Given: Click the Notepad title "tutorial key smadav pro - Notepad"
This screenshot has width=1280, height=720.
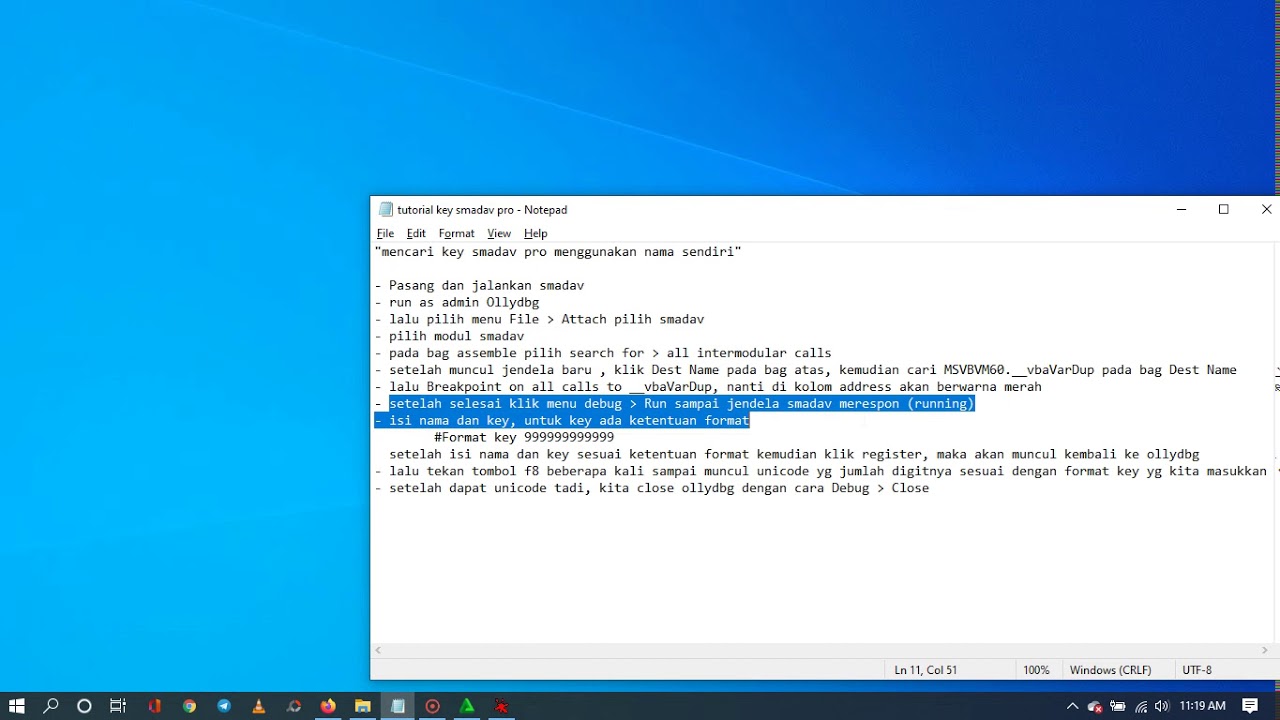Looking at the screenshot, I should click(482, 210).
